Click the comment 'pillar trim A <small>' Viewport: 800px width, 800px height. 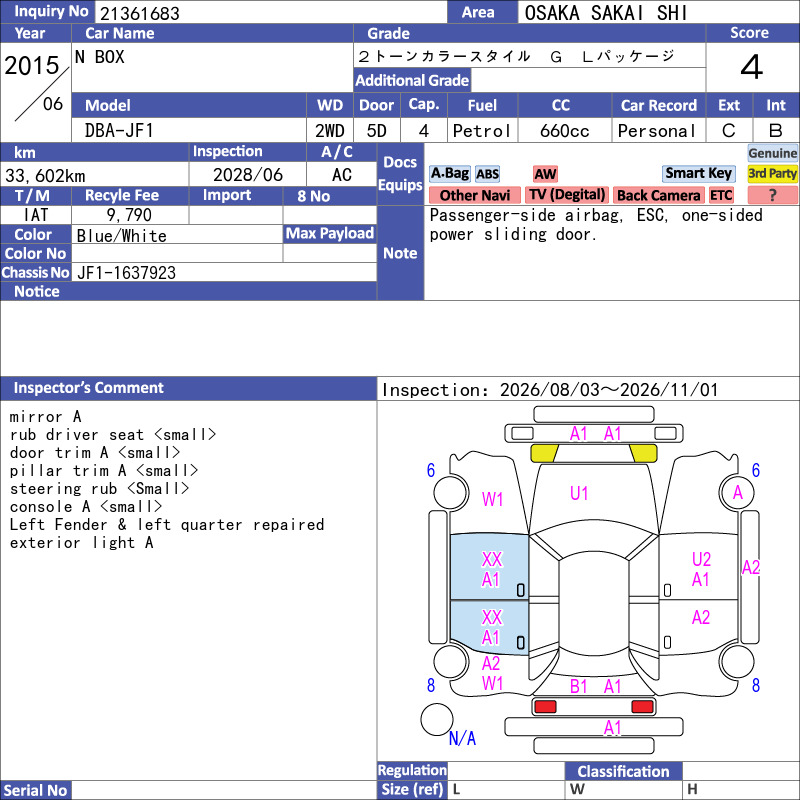[104, 470]
